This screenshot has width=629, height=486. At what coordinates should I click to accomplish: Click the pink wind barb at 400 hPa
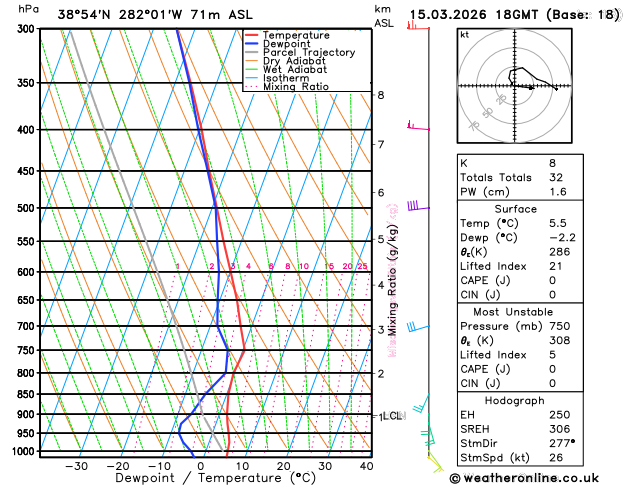(418, 126)
